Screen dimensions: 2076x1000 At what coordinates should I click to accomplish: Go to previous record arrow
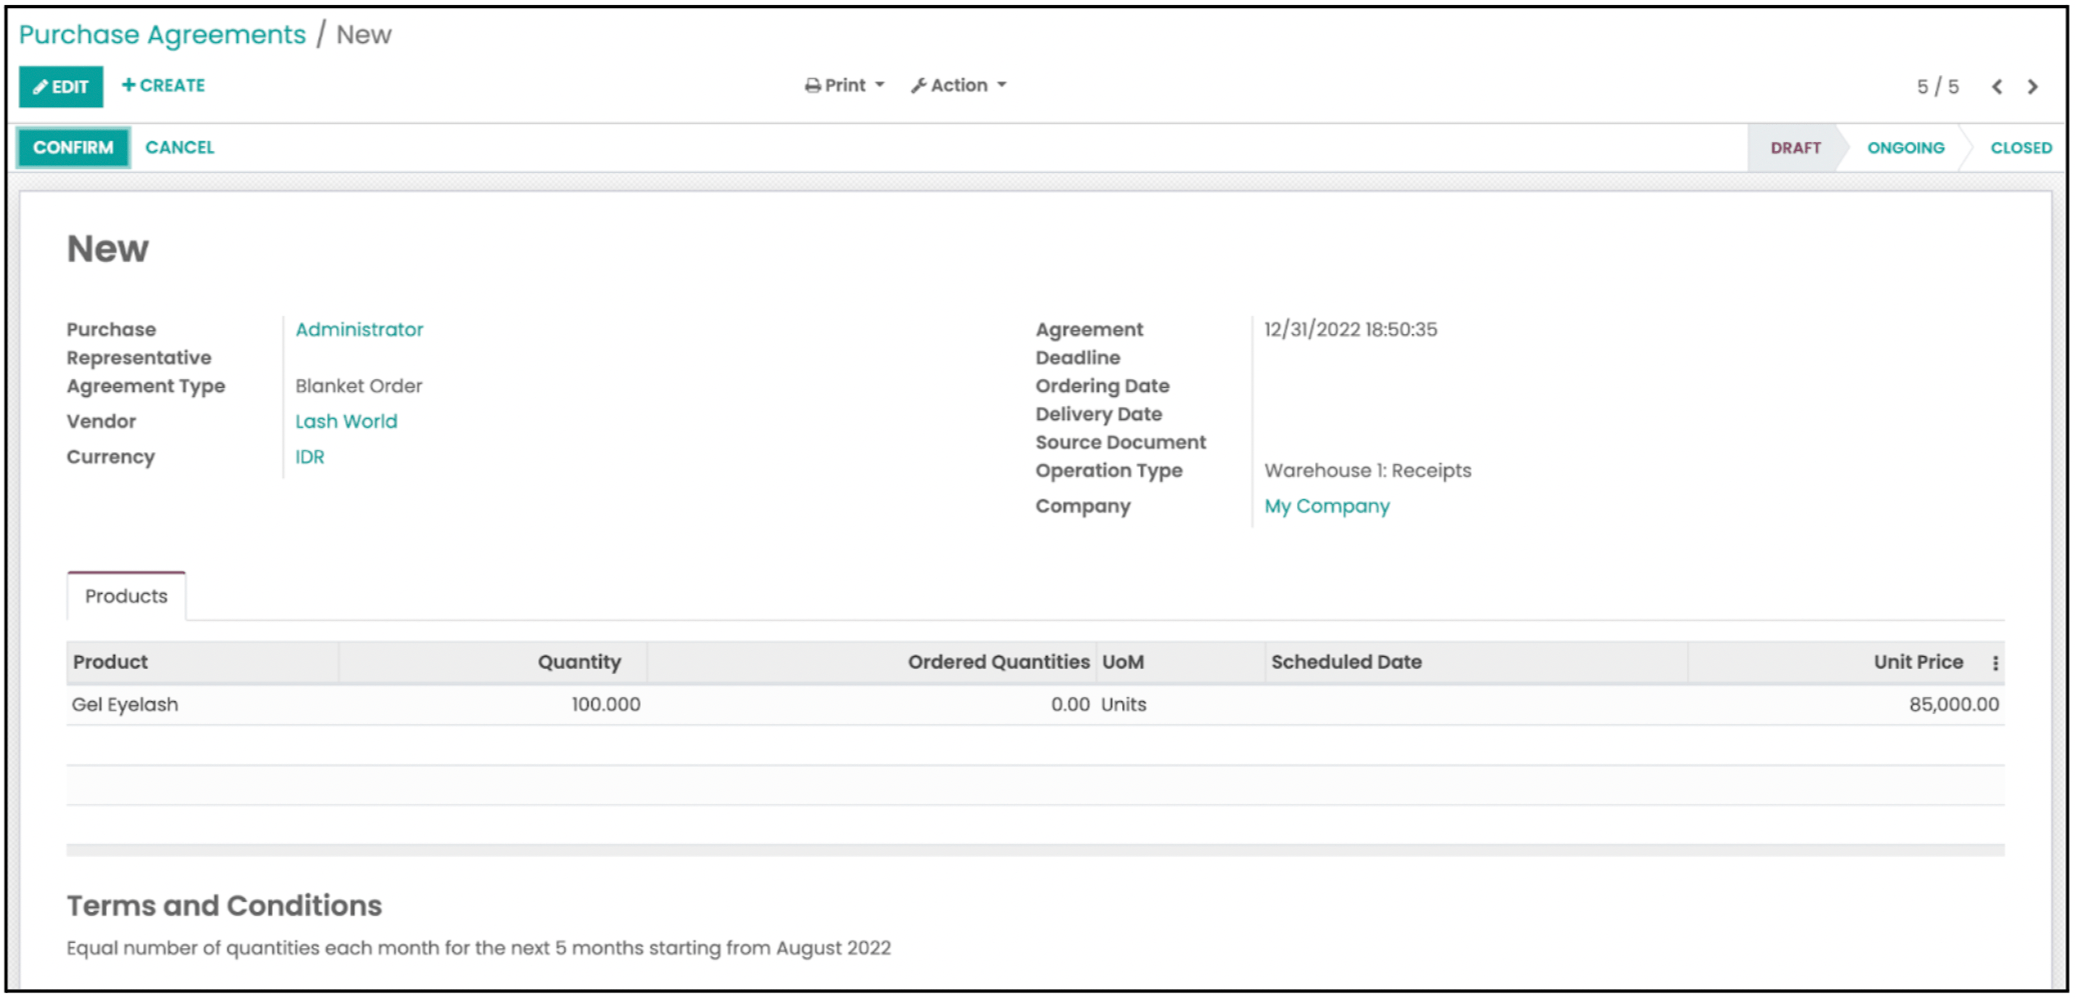coord(1996,87)
